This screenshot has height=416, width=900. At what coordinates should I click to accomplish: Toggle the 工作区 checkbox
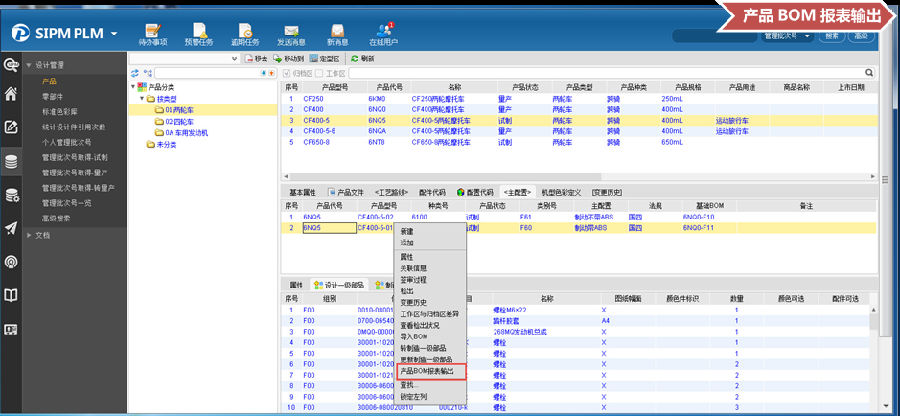pos(320,73)
